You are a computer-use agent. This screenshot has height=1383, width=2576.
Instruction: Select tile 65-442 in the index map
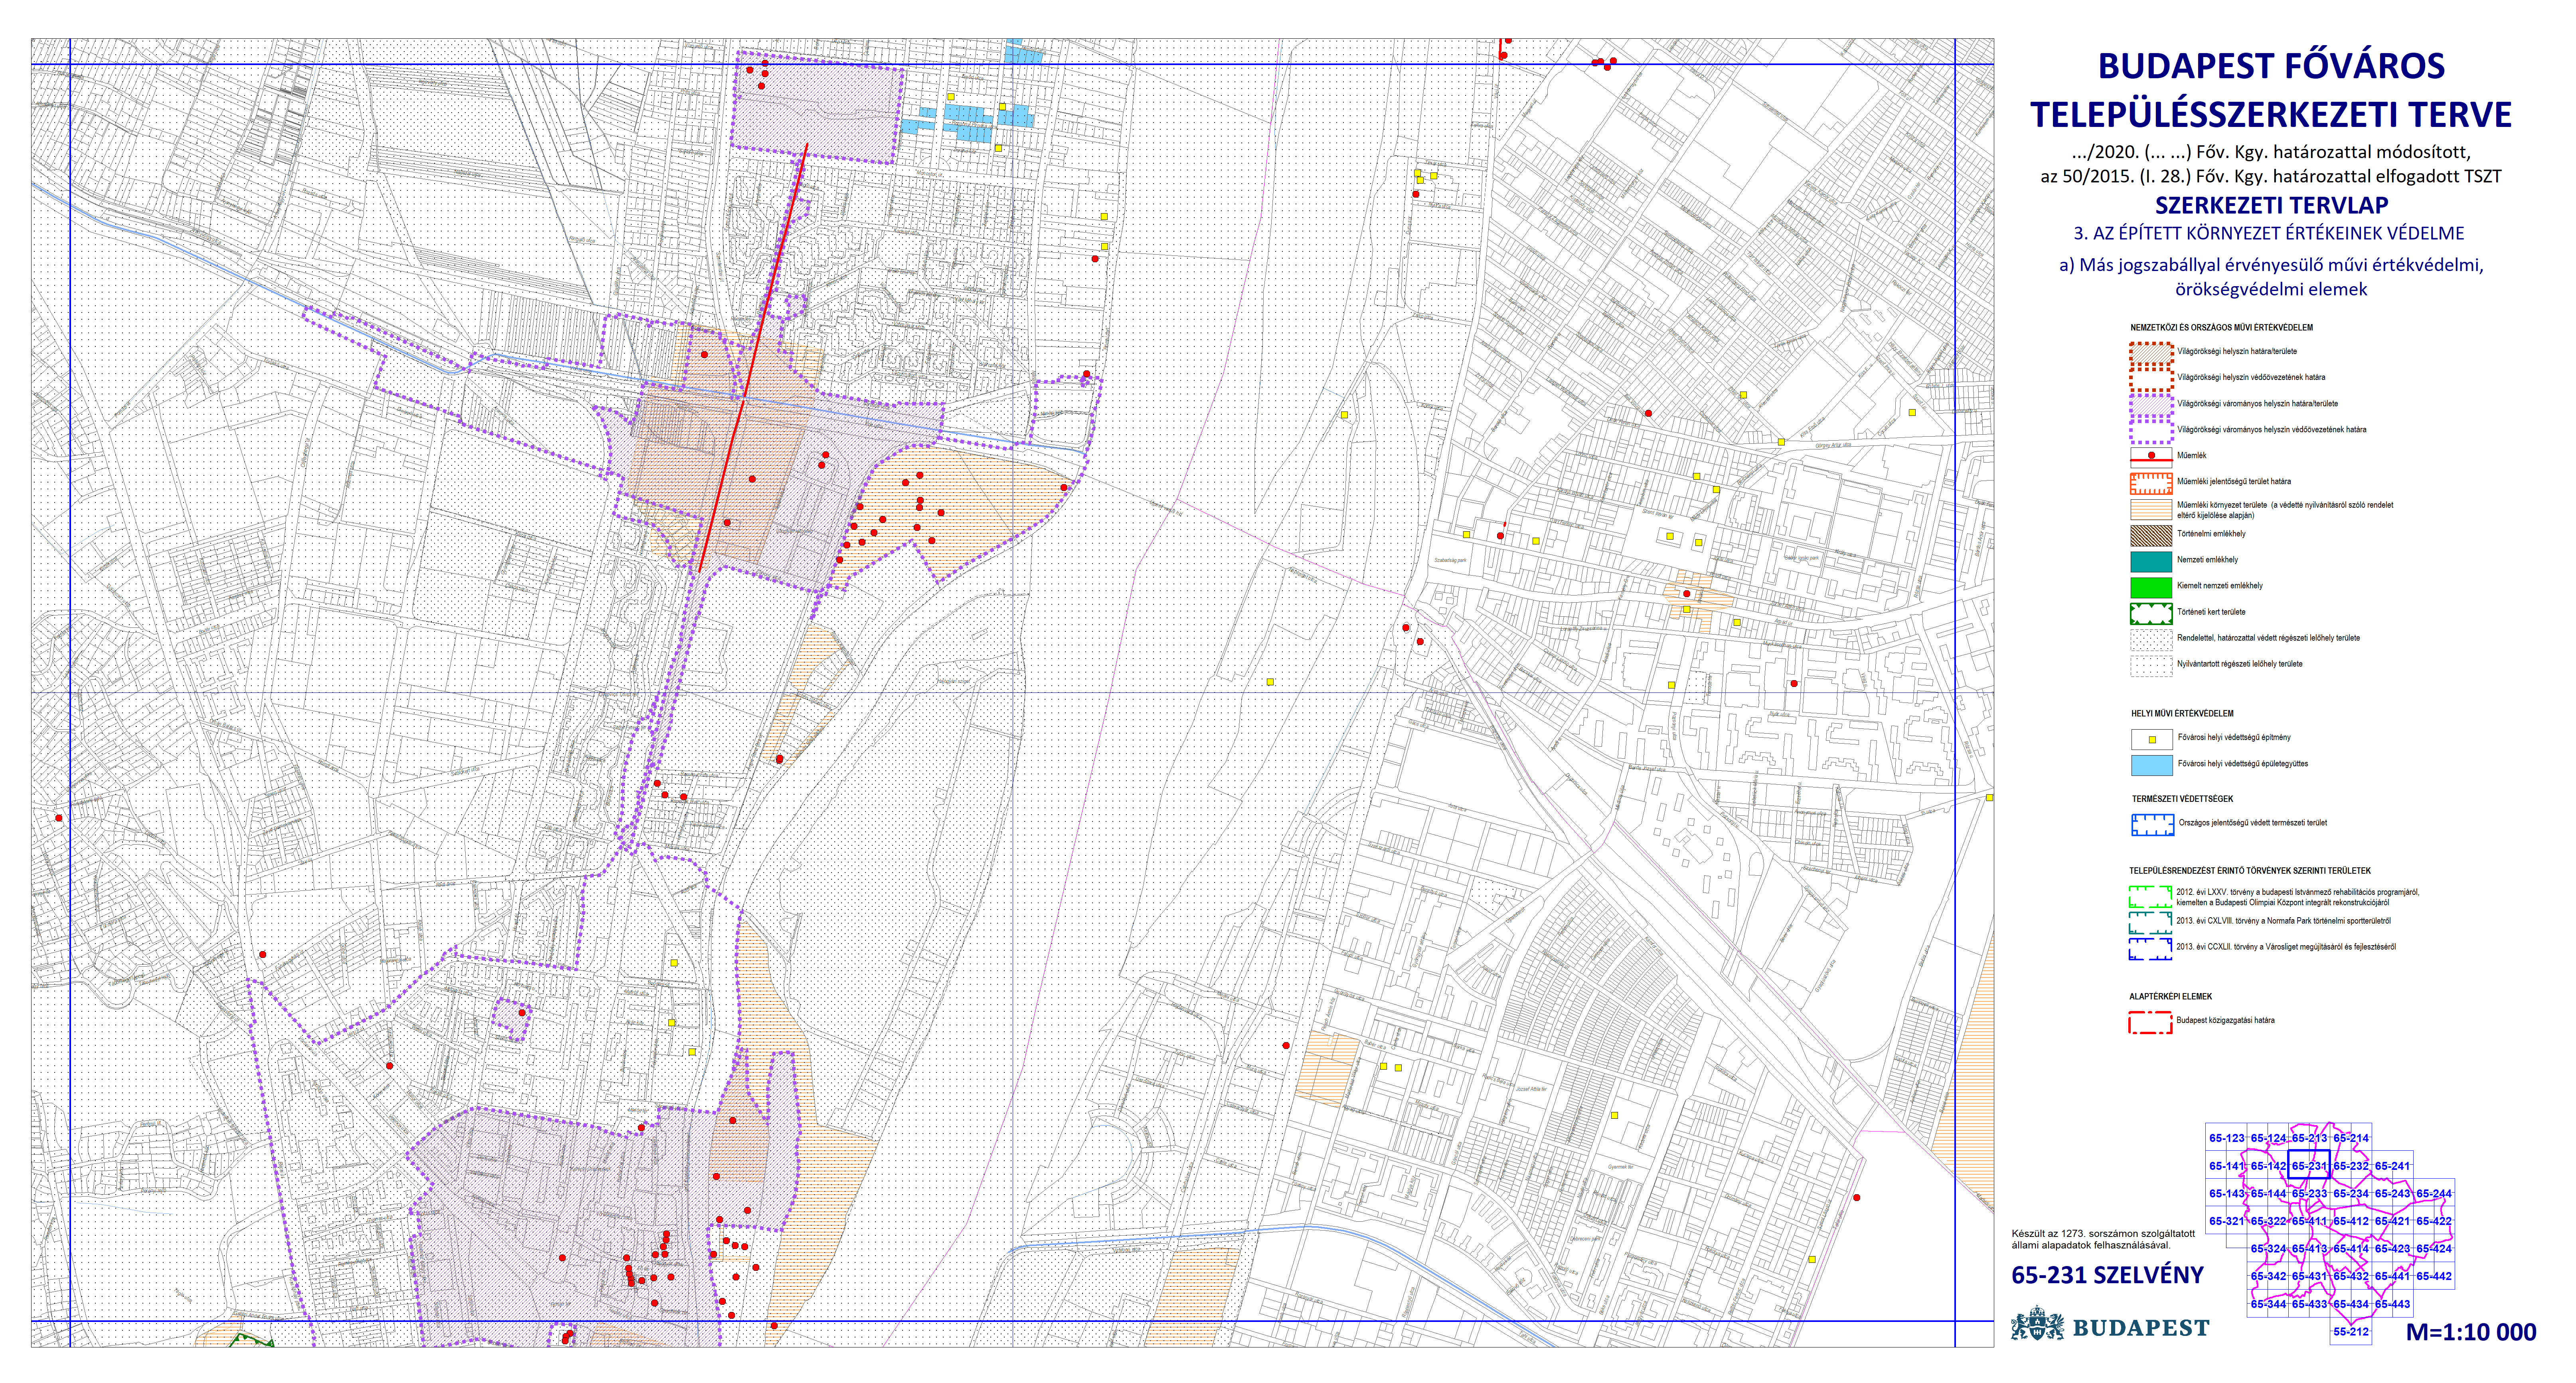pyautogui.click(x=2434, y=1276)
